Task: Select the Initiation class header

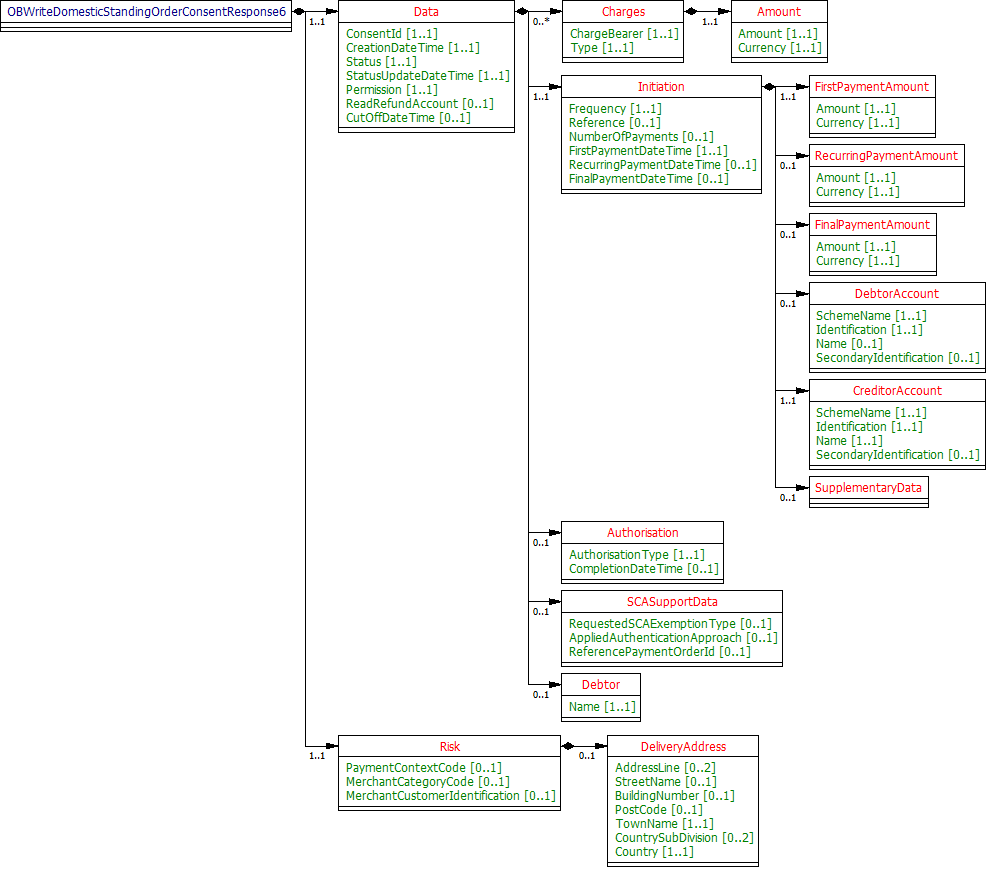Action: coord(661,87)
